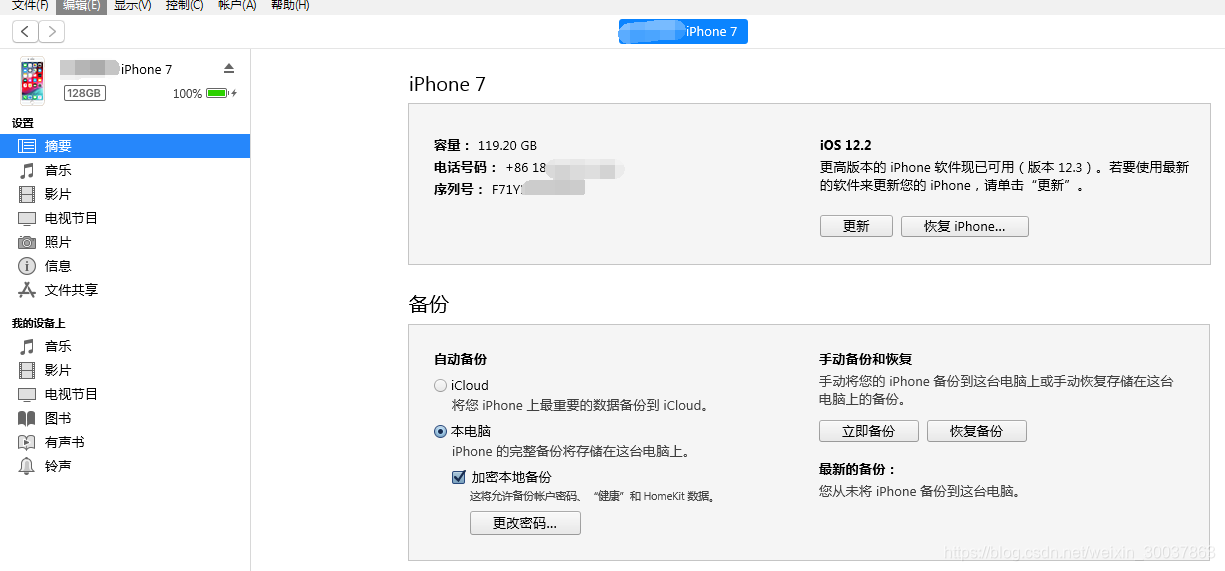Click the 电话号码 label
The image size is (1225, 571).
tap(465, 167)
